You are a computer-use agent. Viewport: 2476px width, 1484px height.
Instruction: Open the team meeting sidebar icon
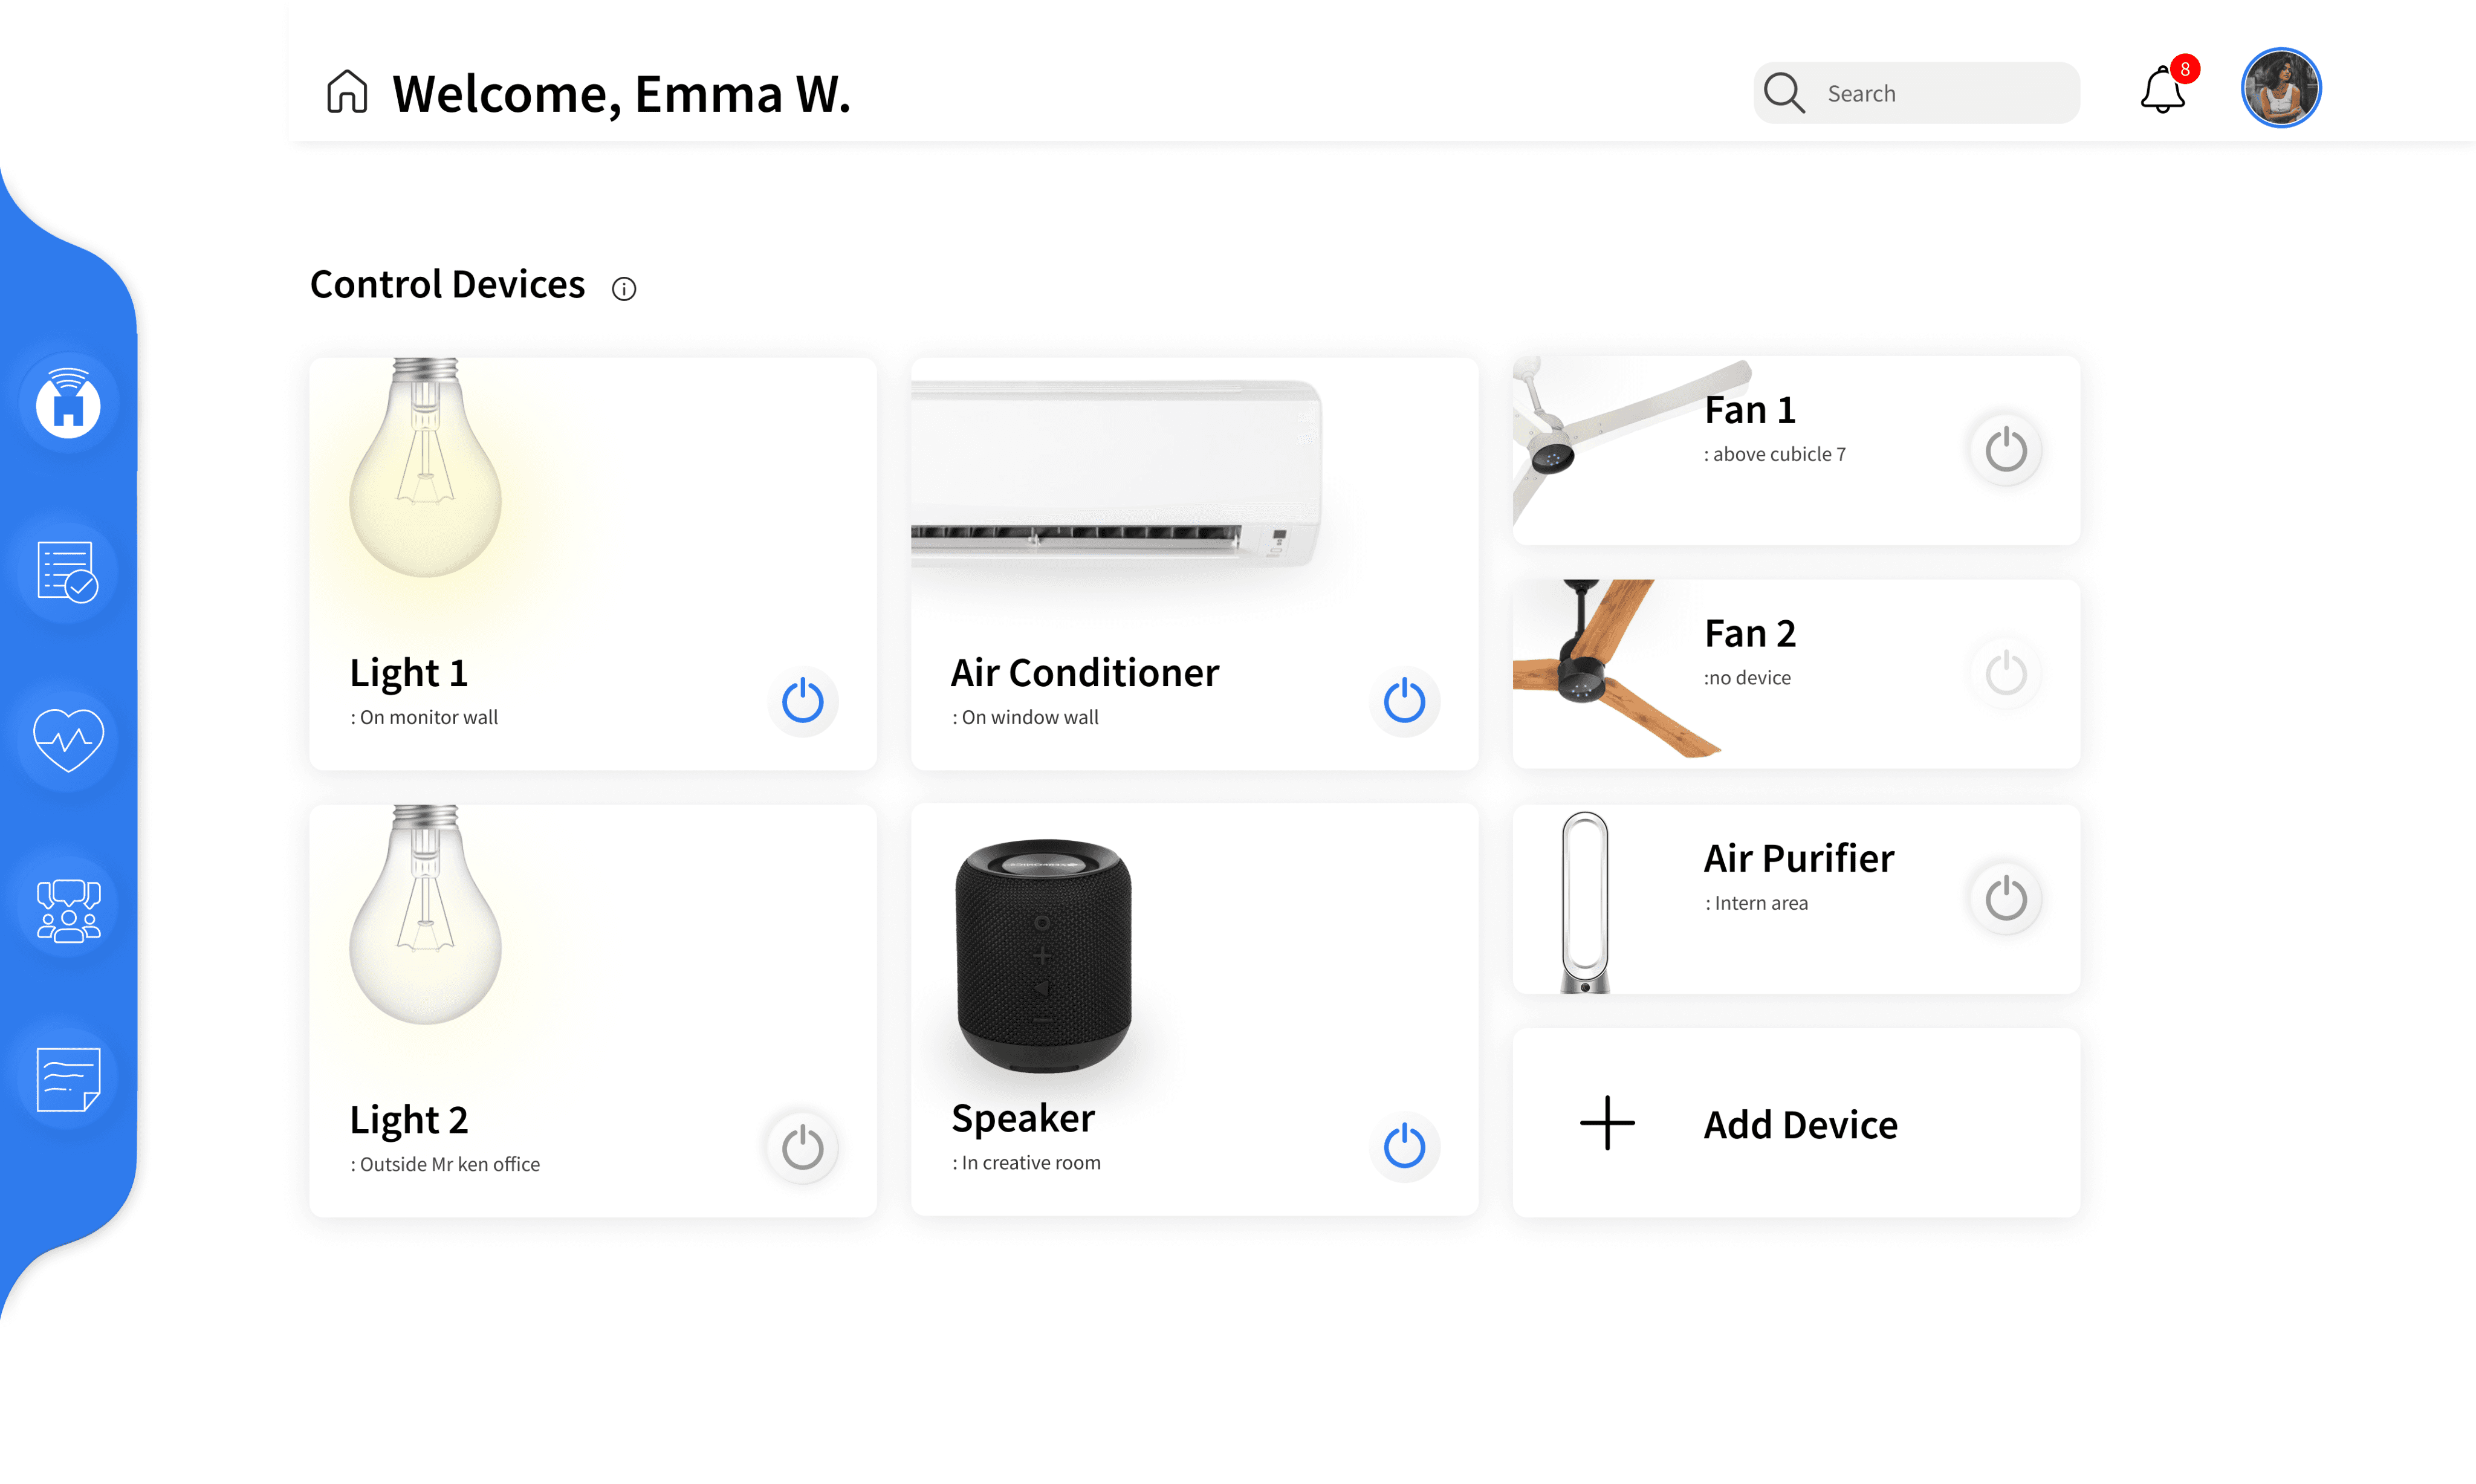[x=68, y=909]
